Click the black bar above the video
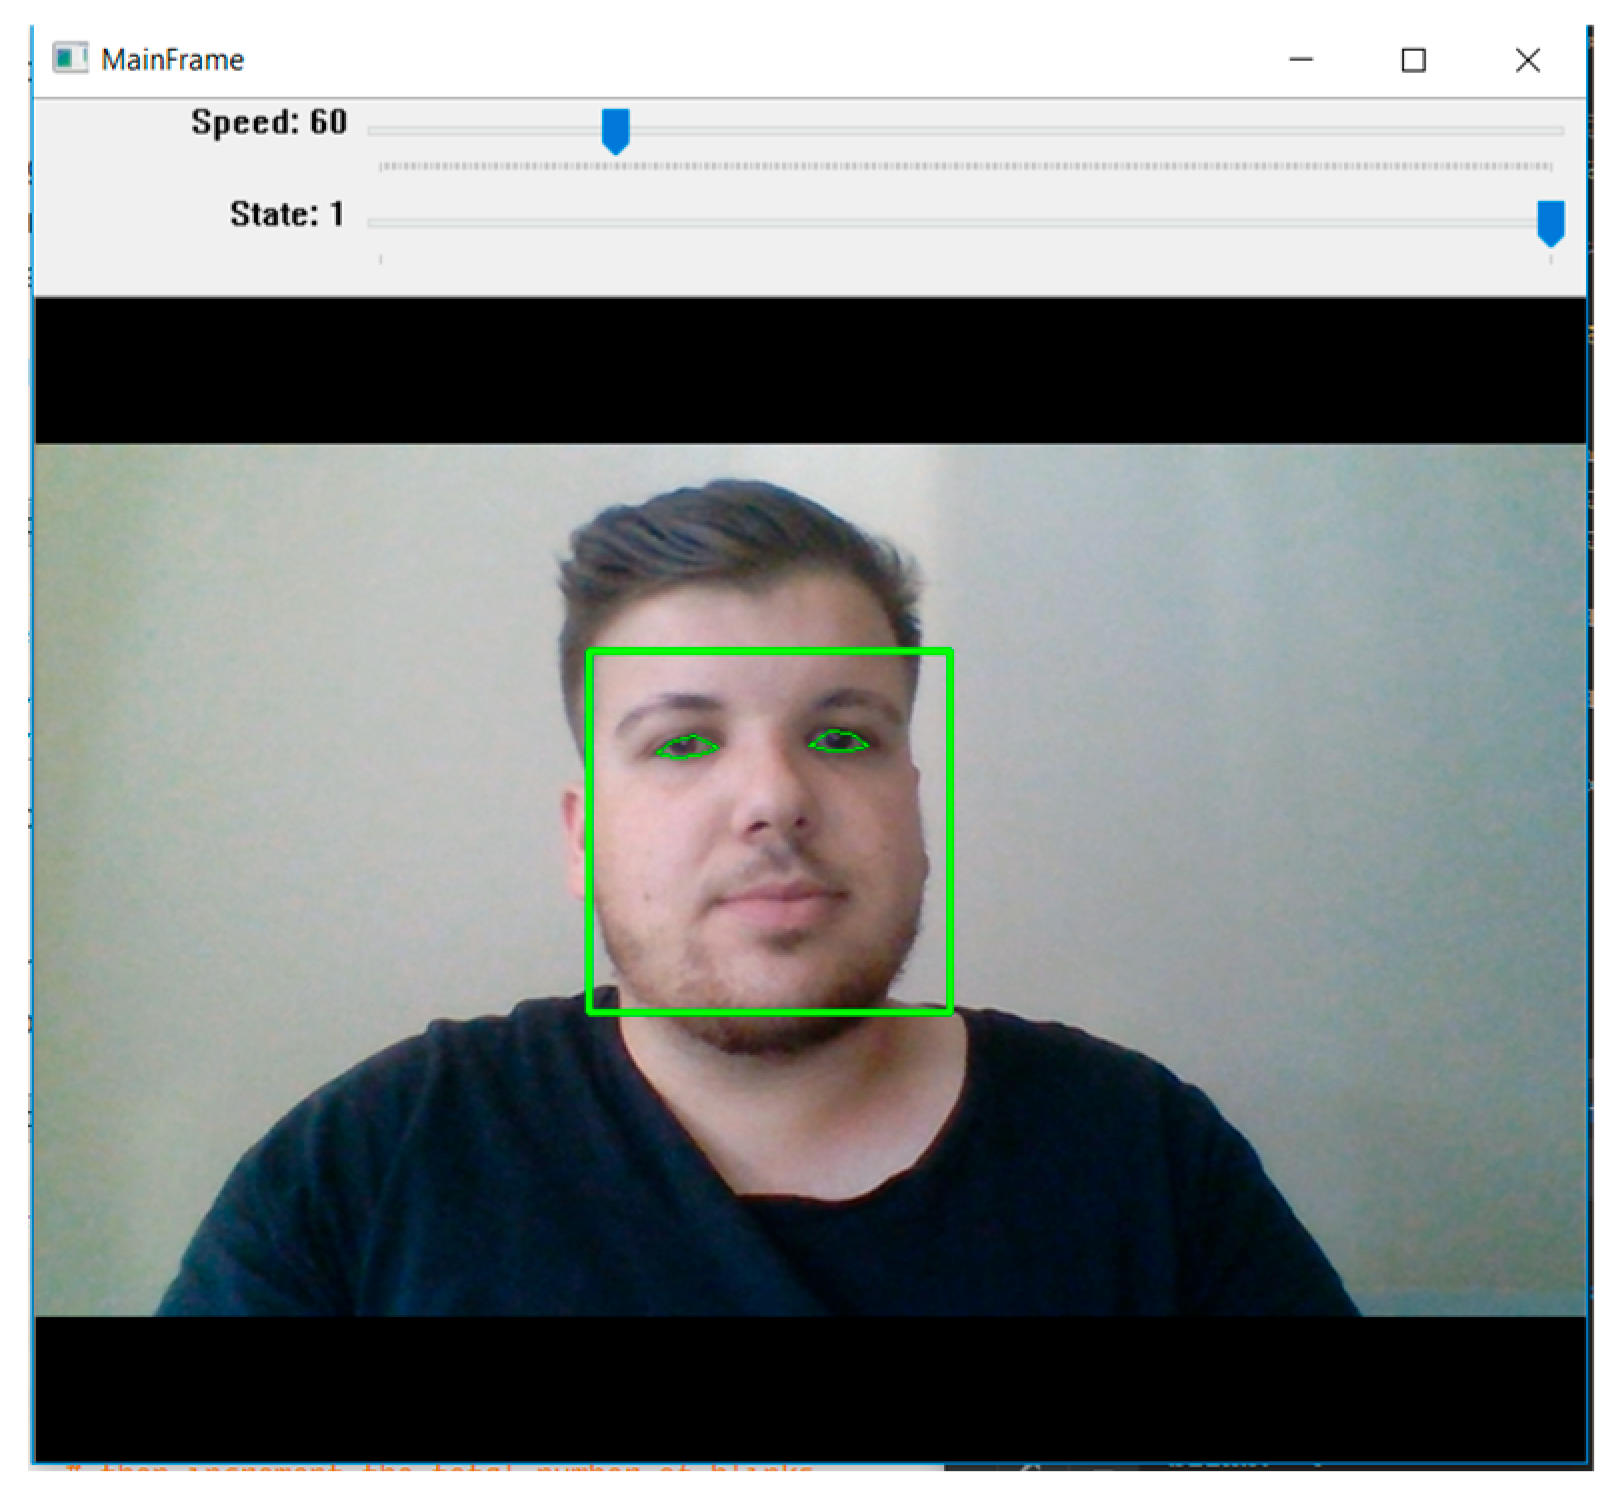 (x=810, y=370)
